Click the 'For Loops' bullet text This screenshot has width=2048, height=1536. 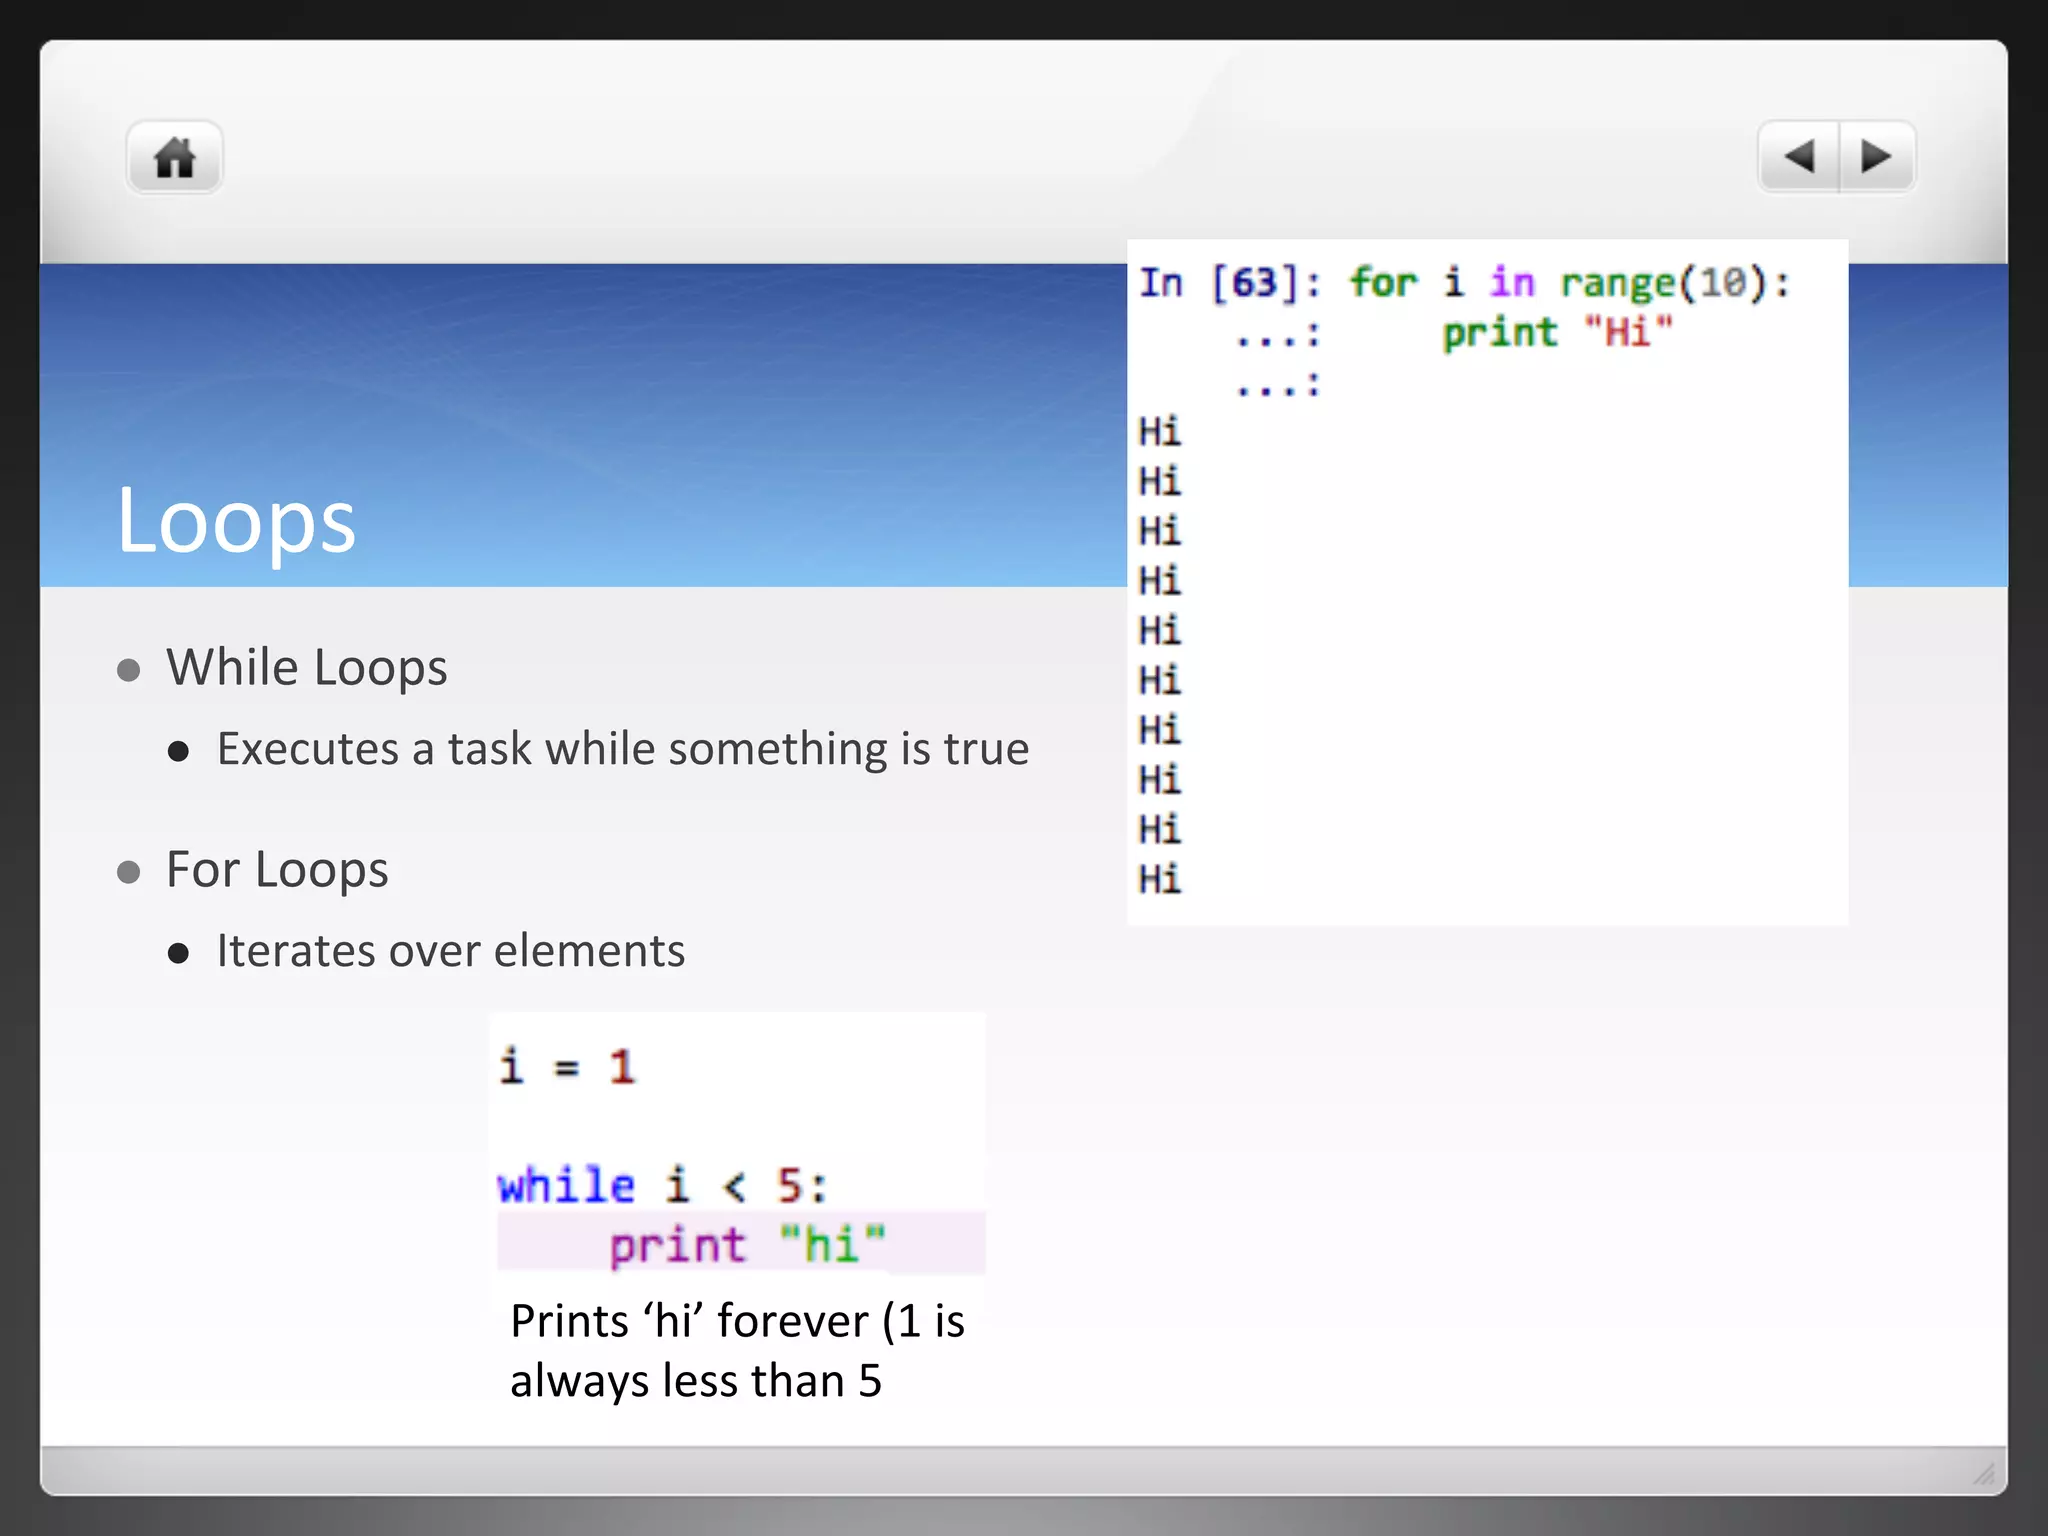point(277,870)
